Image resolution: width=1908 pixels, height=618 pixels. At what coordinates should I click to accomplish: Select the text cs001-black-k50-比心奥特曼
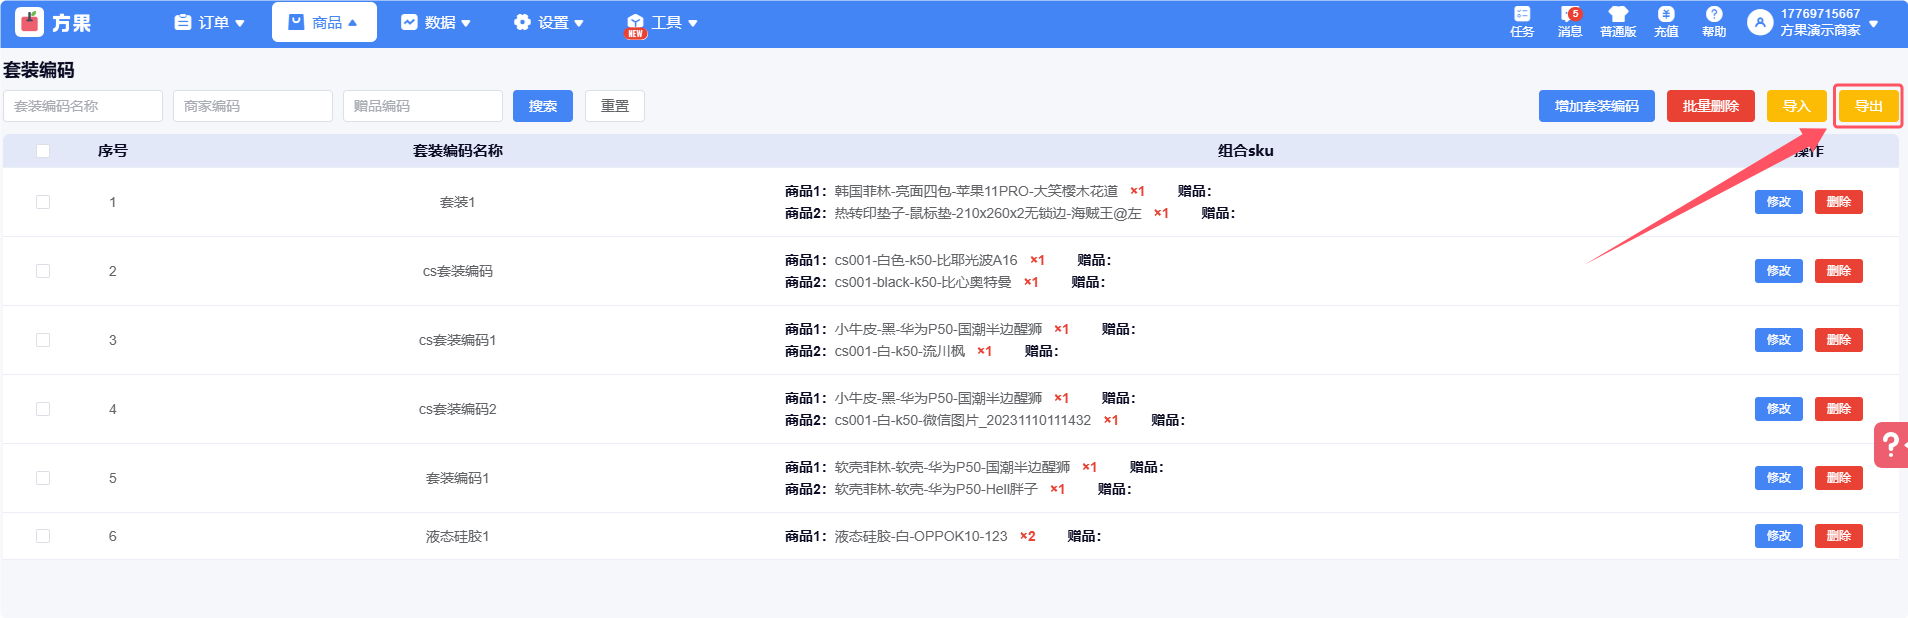pyautogui.click(x=923, y=282)
